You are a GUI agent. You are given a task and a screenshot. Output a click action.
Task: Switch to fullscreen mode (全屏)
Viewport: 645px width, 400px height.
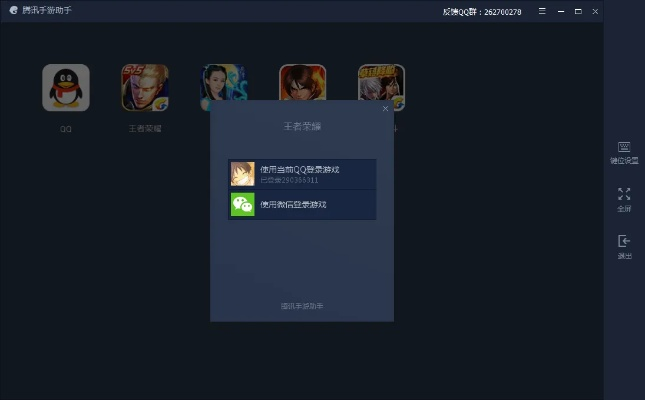click(x=624, y=200)
